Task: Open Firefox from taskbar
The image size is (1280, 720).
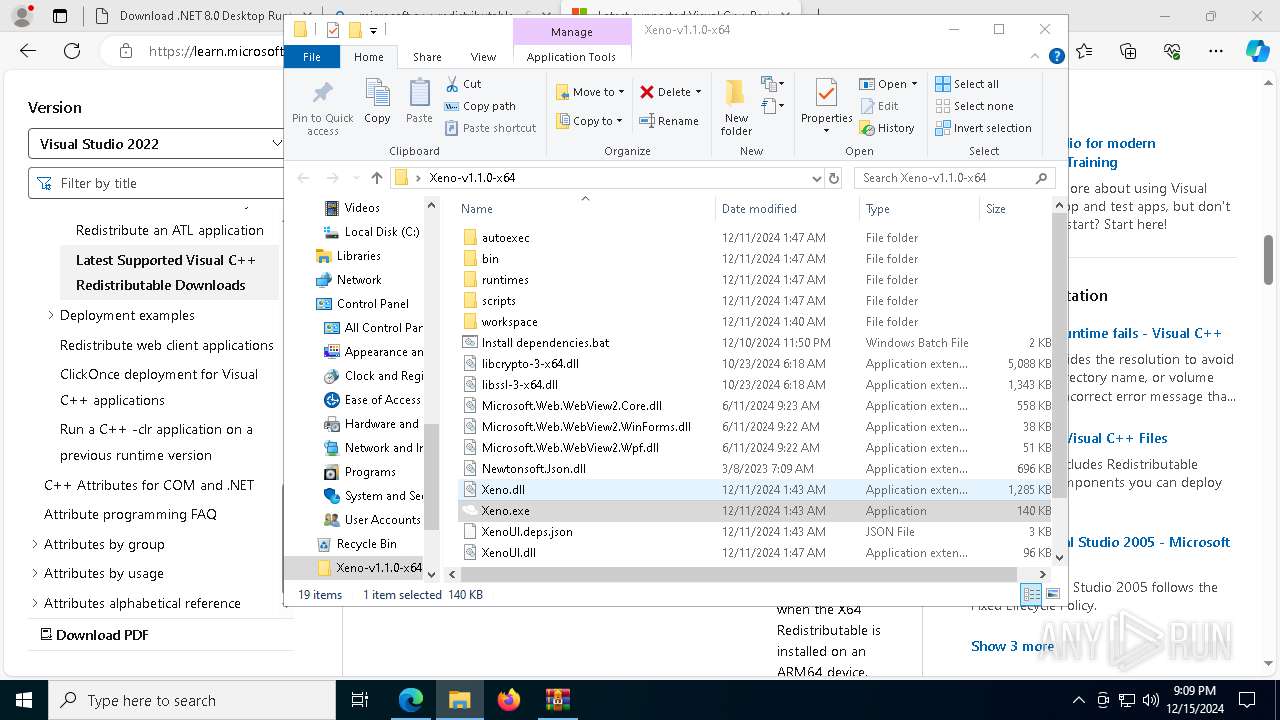Action: tap(509, 700)
